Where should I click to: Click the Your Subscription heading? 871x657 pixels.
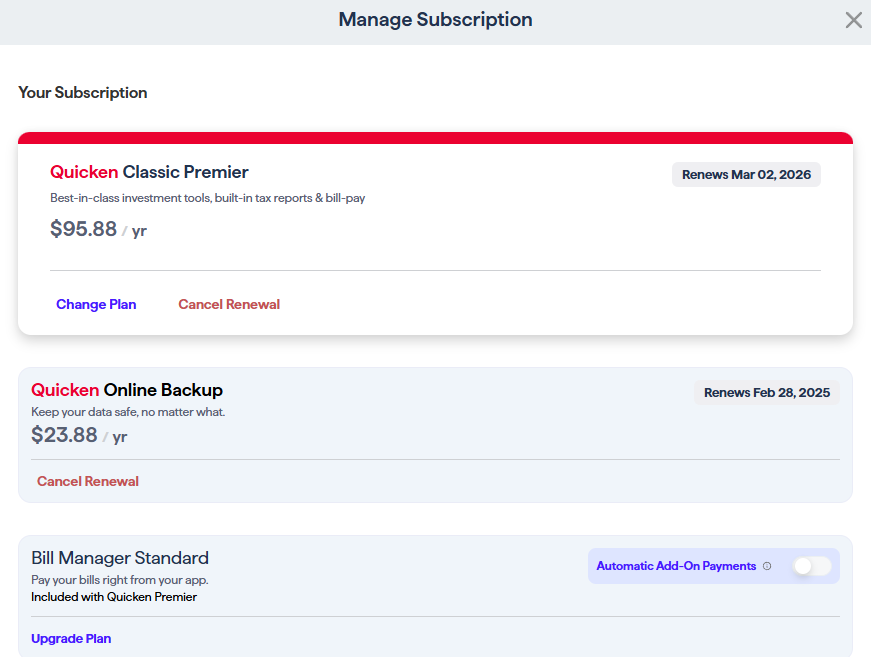pos(83,92)
